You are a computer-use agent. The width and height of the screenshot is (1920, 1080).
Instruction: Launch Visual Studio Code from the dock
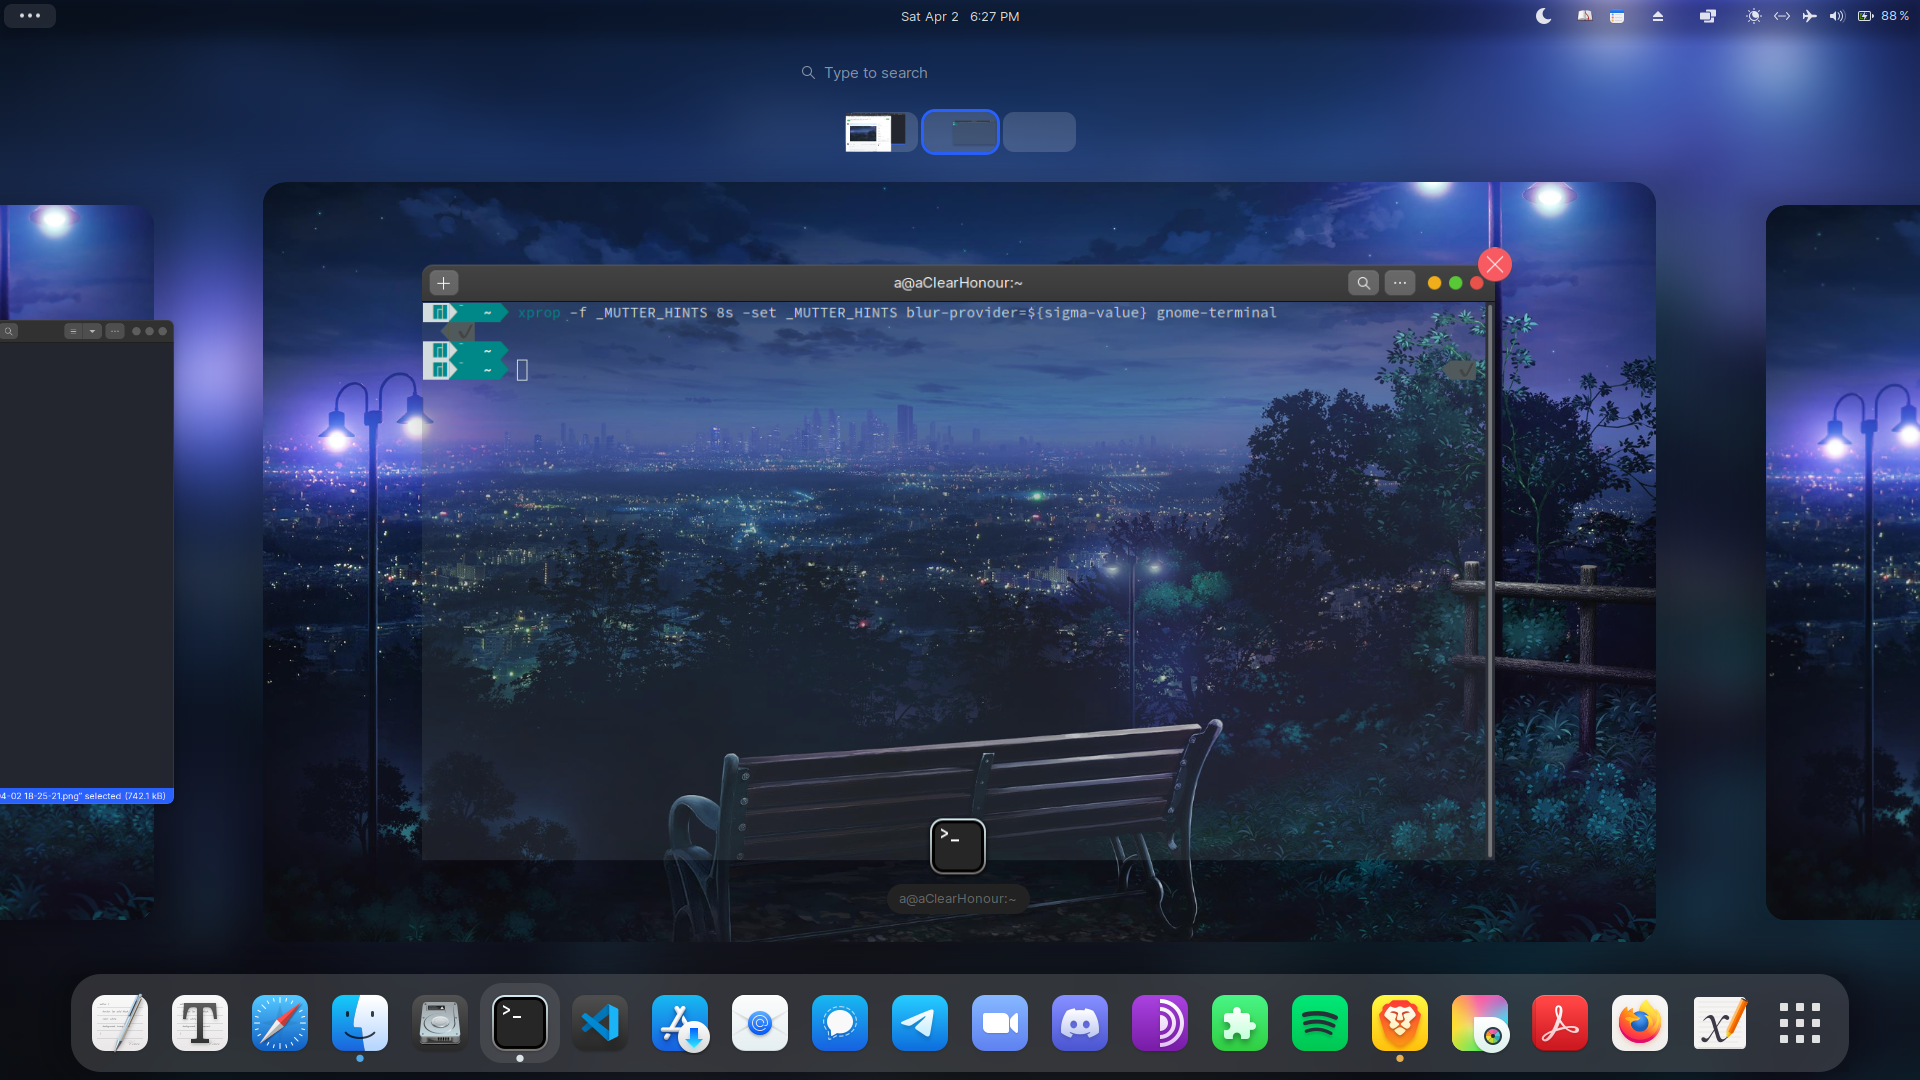[x=600, y=1023]
